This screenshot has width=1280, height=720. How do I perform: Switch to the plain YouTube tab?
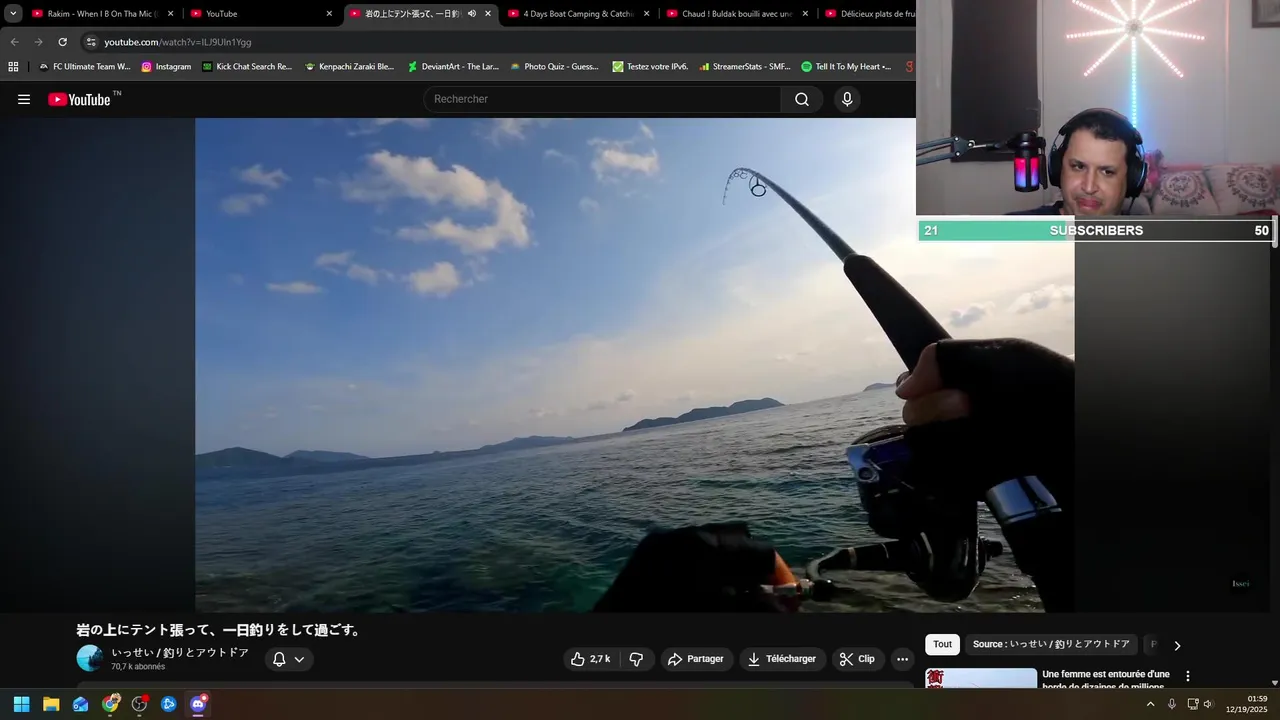pos(261,14)
